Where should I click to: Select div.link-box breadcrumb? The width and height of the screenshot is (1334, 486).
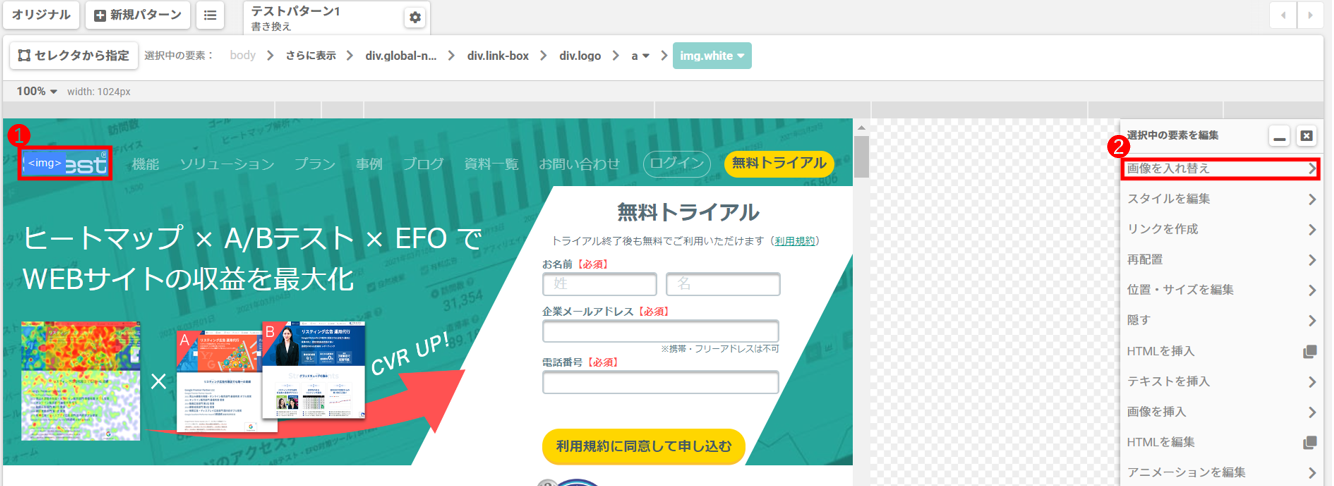tap(498, 56)
